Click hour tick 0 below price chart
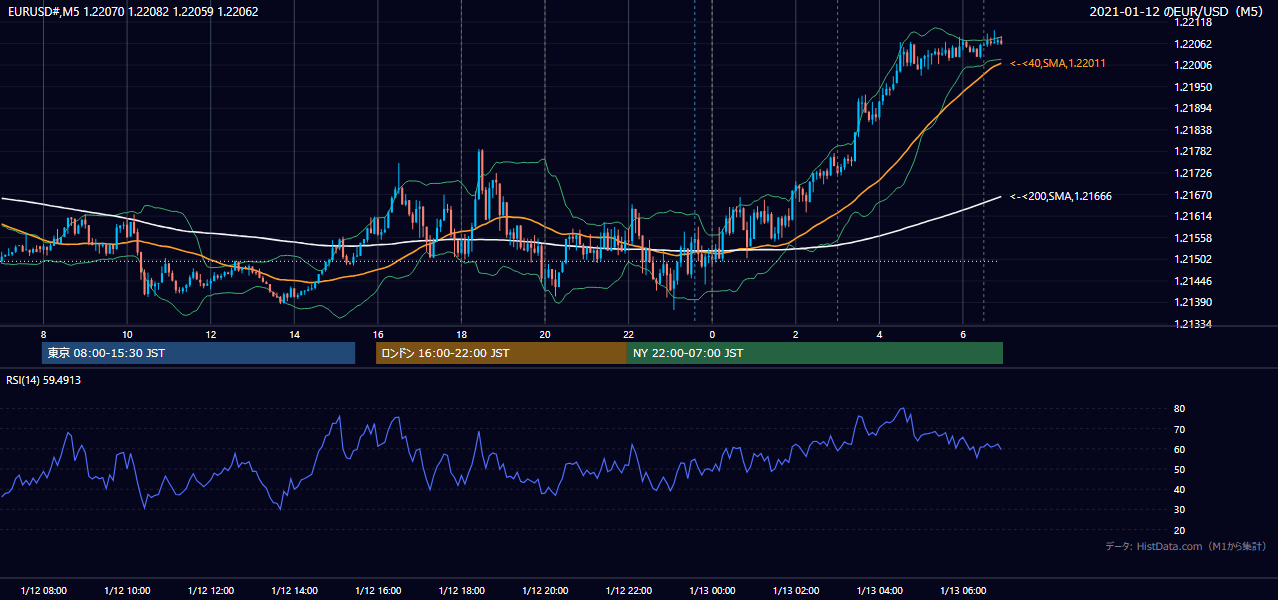1278x600 pixels. pos(712,333)
